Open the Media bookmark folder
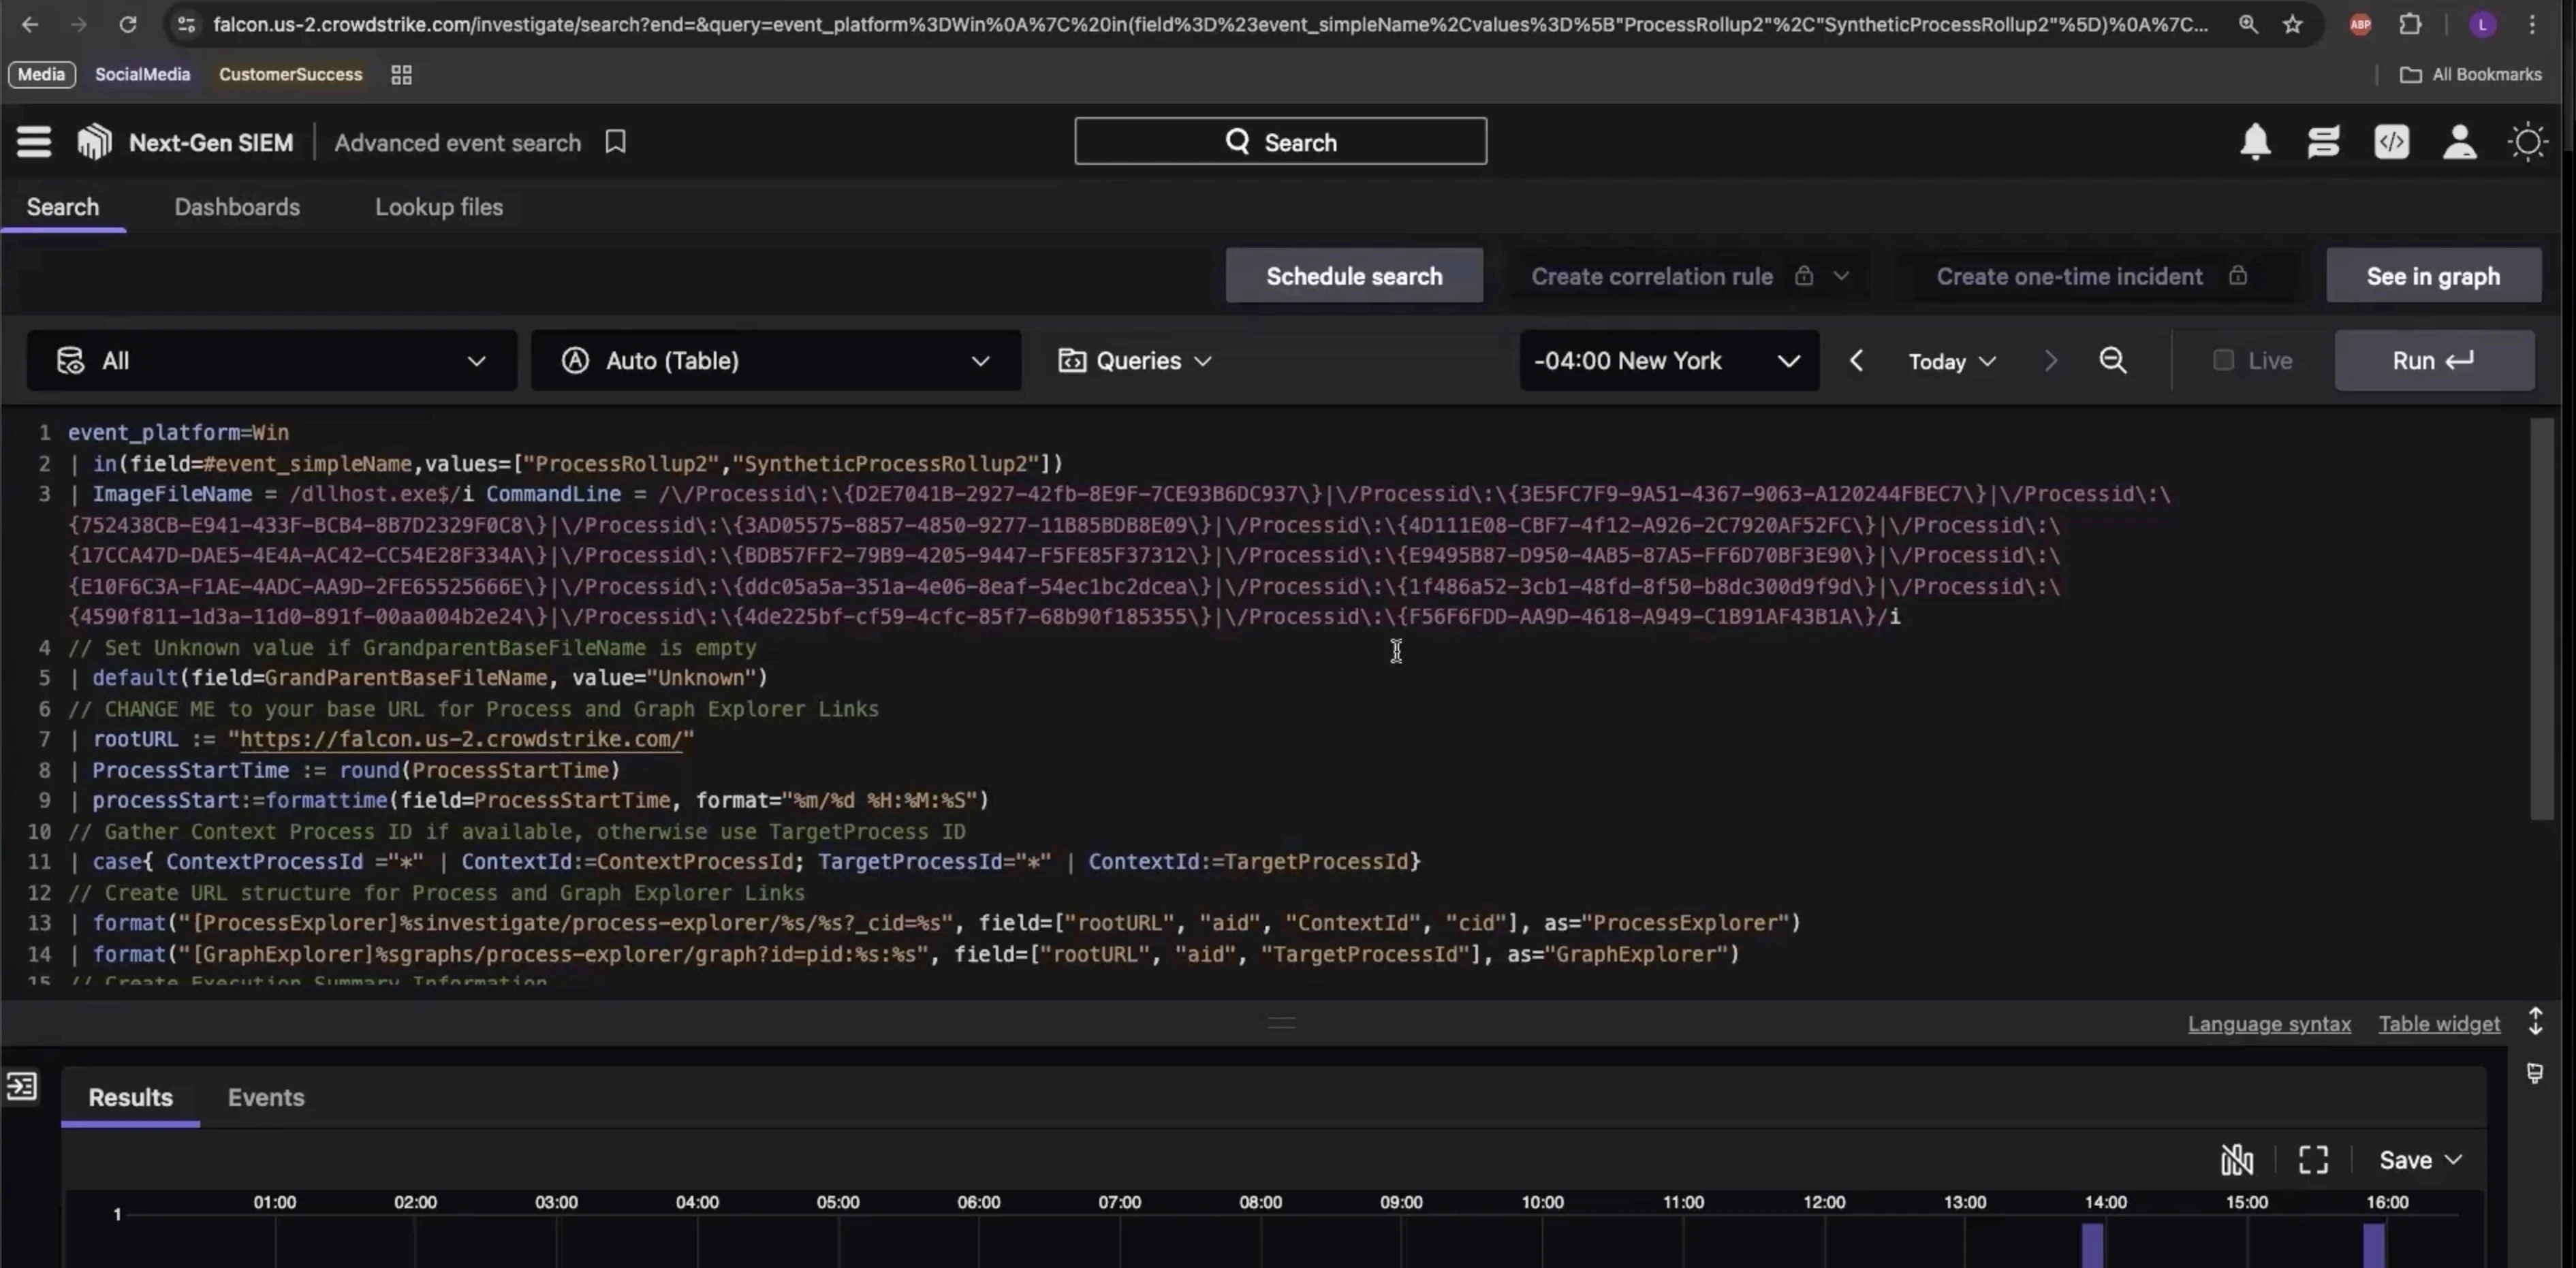 click(x=41, y=75)
